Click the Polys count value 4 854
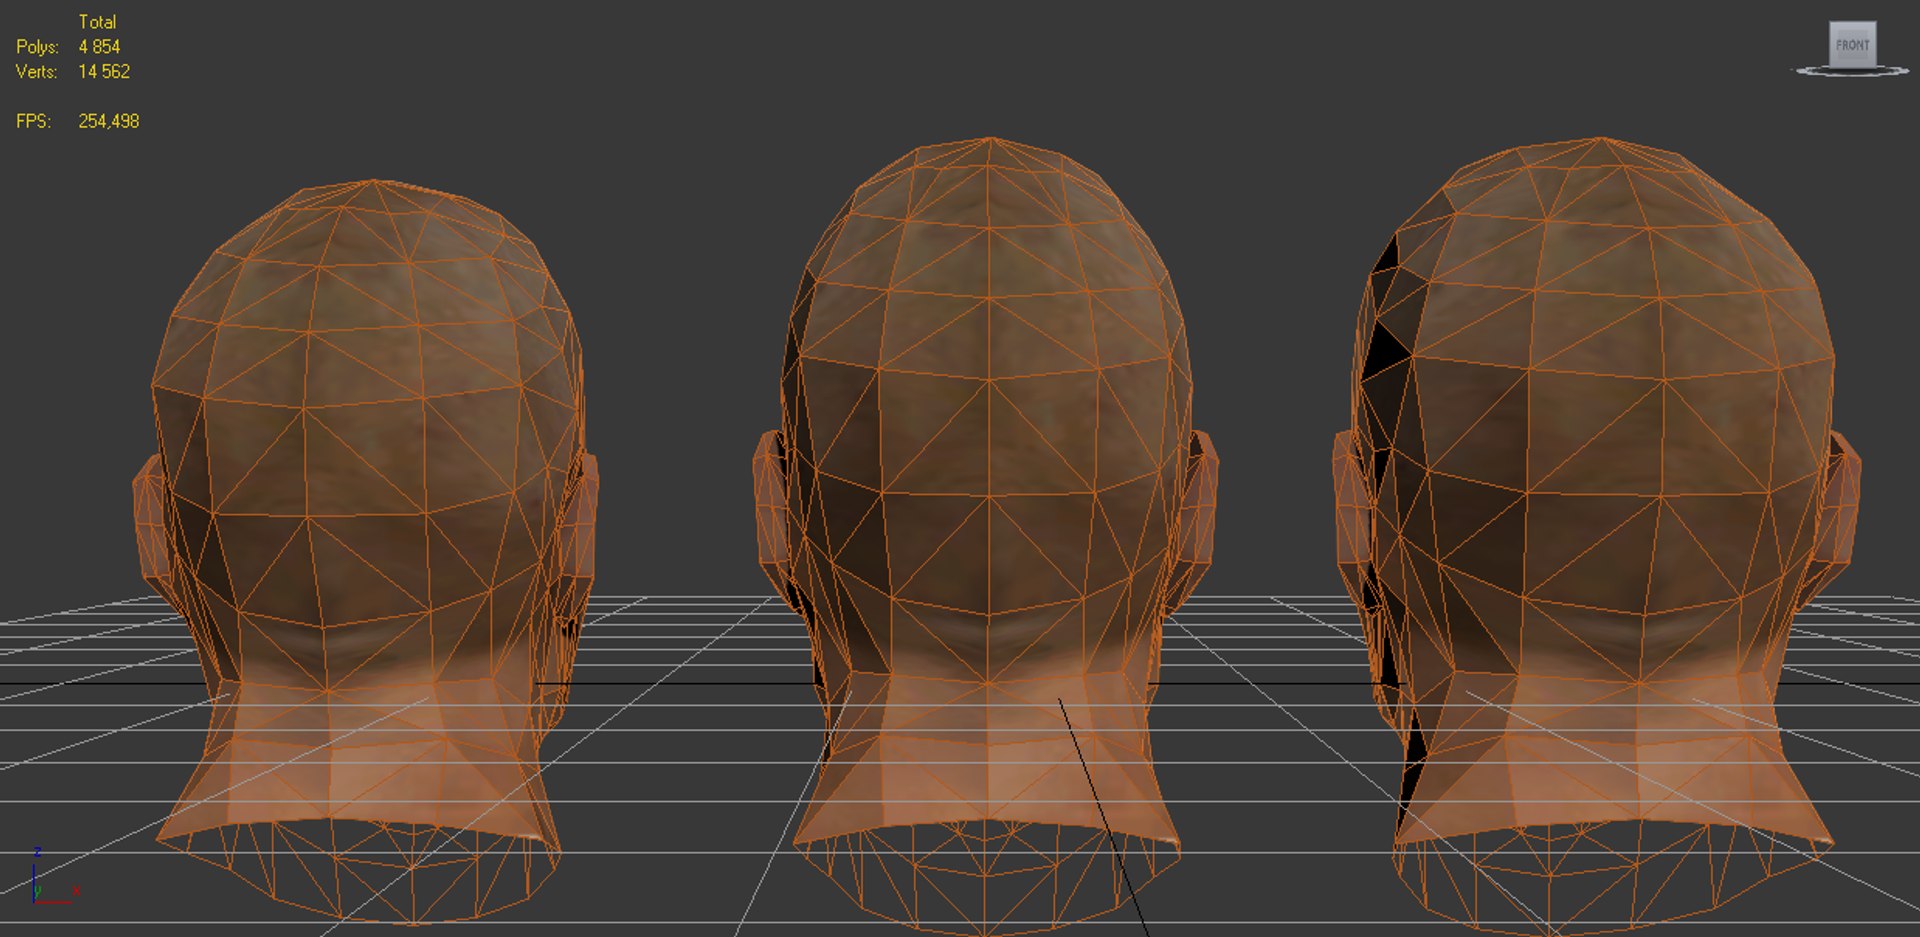The image size is (1920, 937). click(x=99, y=47)
